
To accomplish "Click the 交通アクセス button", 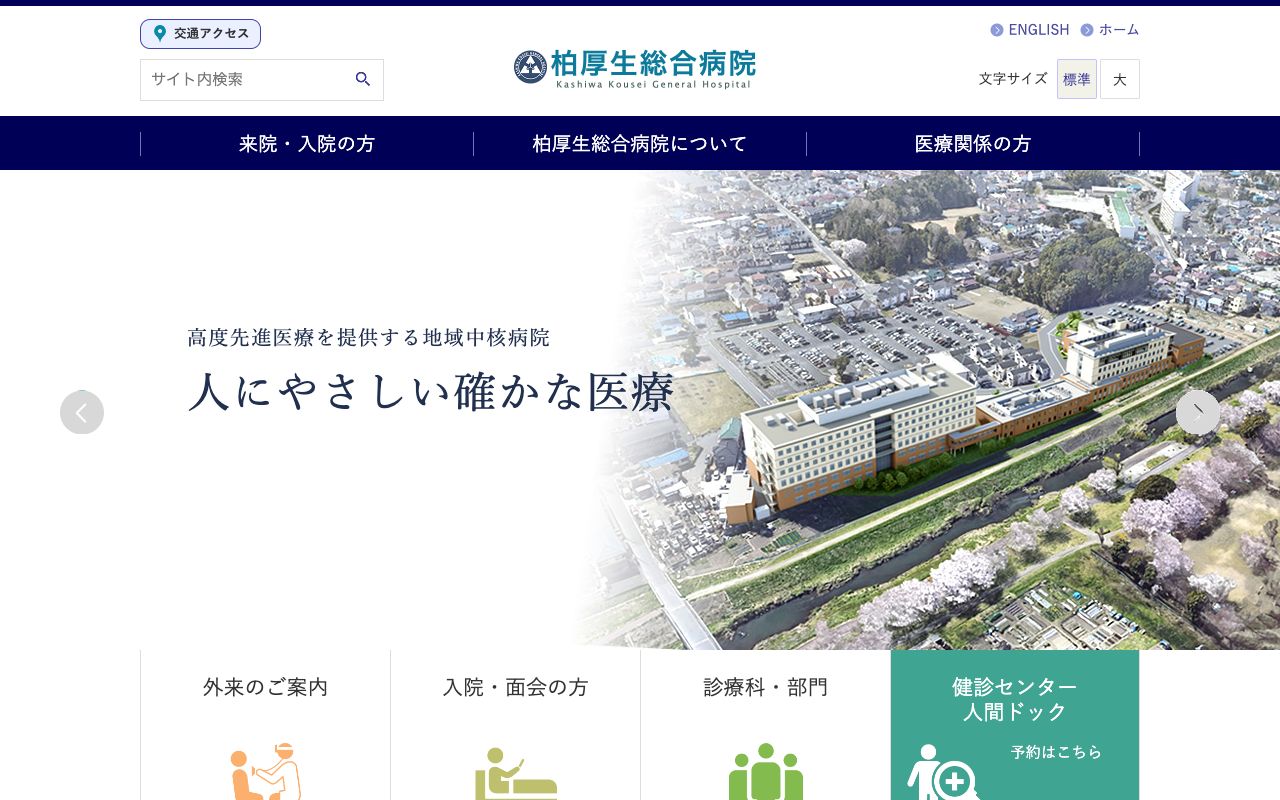I will (x=200, y=33).
